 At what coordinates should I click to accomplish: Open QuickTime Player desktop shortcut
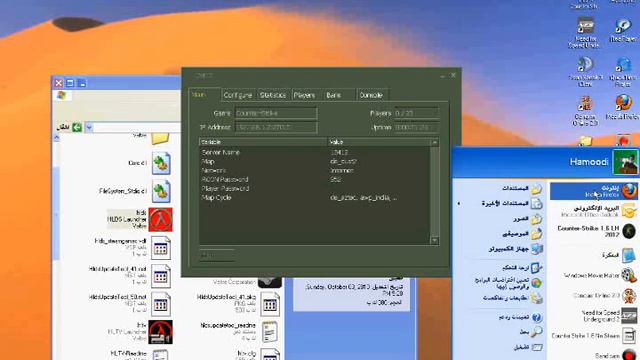[x=623, y=71]
